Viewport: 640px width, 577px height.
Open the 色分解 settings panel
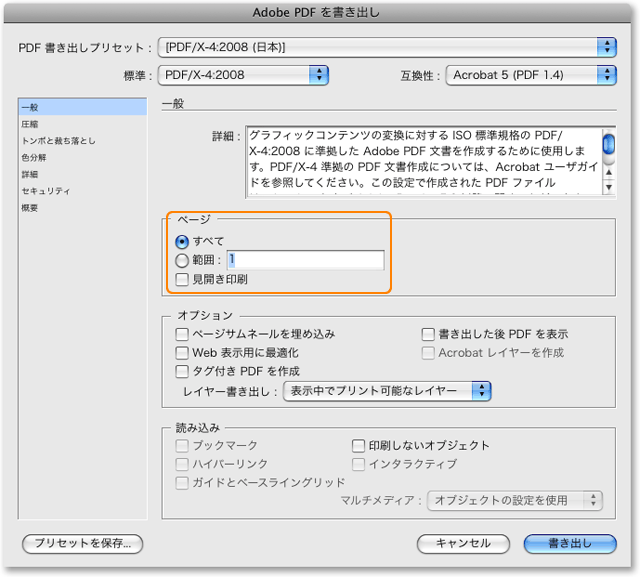point(34,157)
